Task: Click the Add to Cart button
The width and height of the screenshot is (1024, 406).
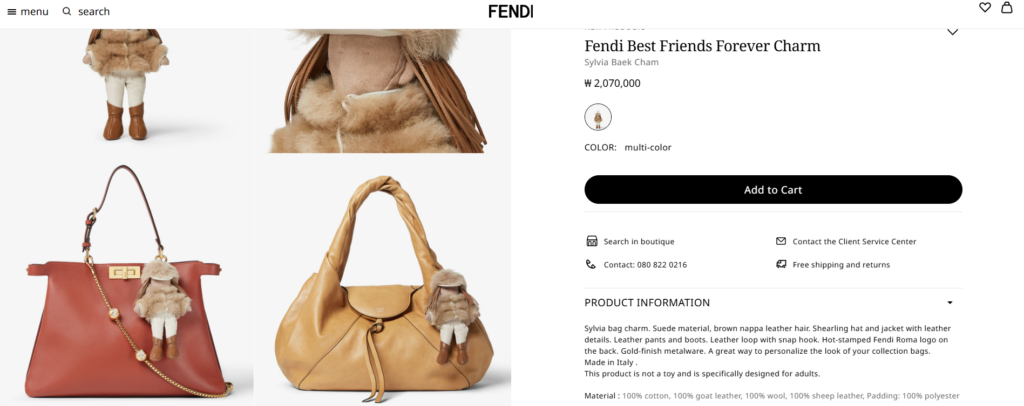Action: pos(773,190)
